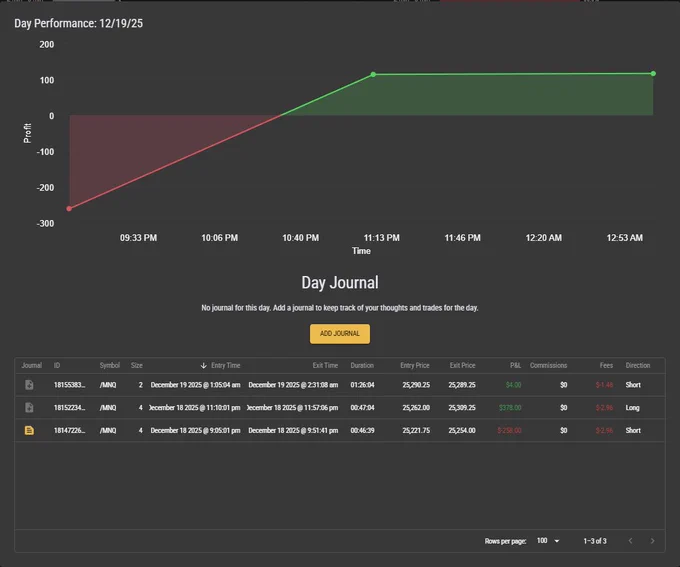This screenshot has height=567, width=680.
Task: Click the Long direction cell
Action: point(632,407)
